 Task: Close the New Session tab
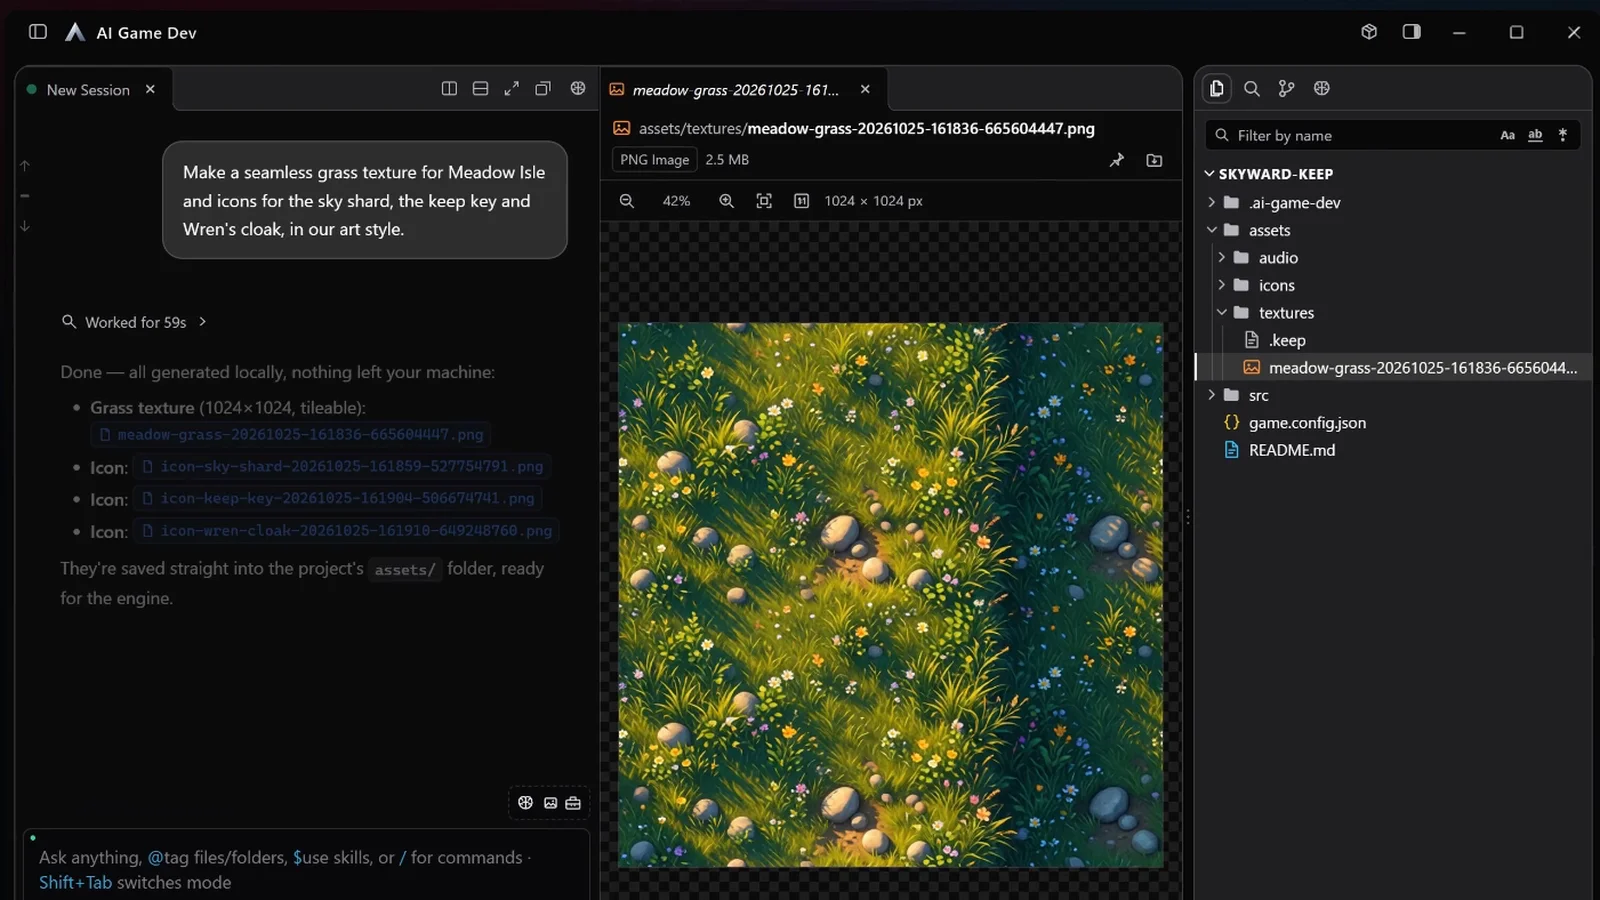point(150,89)
